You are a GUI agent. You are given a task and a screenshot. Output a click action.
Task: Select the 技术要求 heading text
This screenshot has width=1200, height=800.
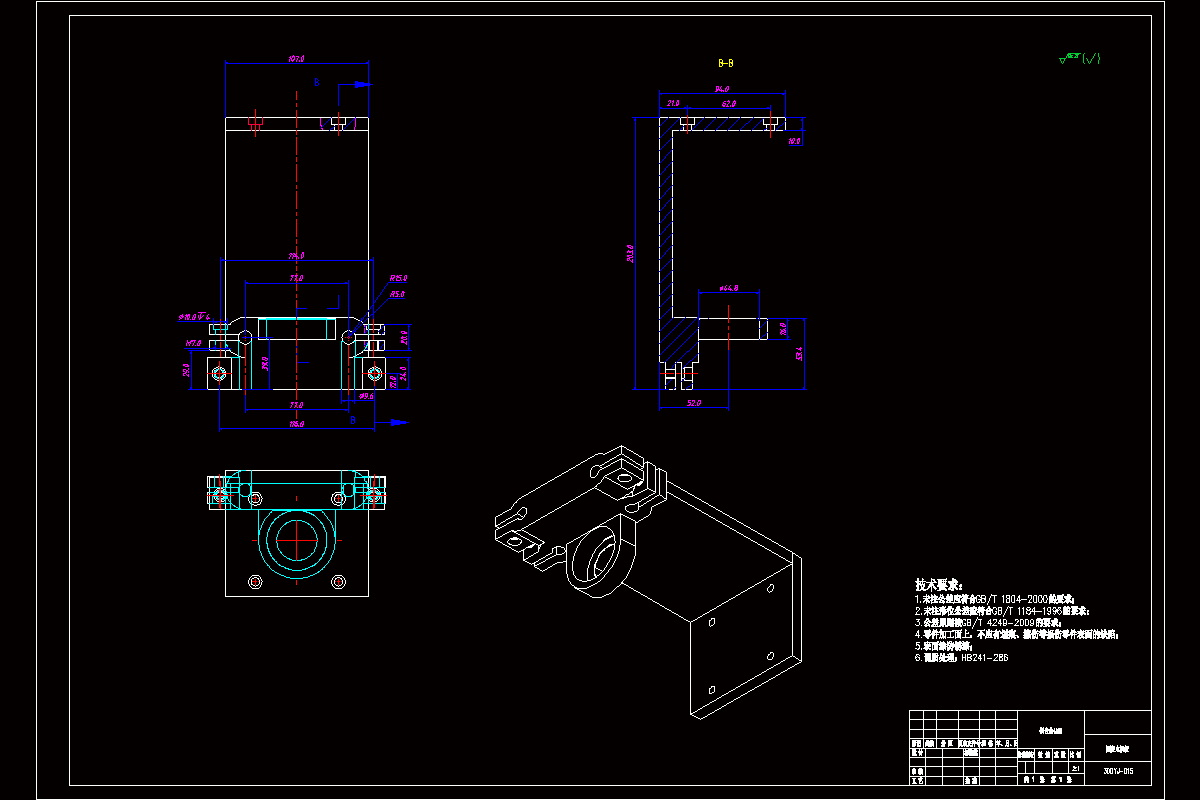point(938,584)
